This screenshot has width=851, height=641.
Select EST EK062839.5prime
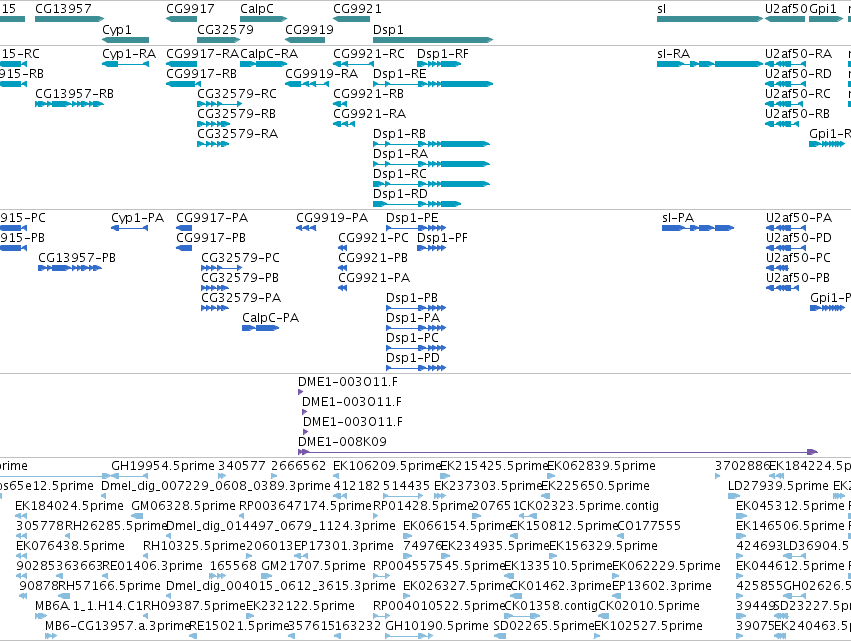coord(601,466)
